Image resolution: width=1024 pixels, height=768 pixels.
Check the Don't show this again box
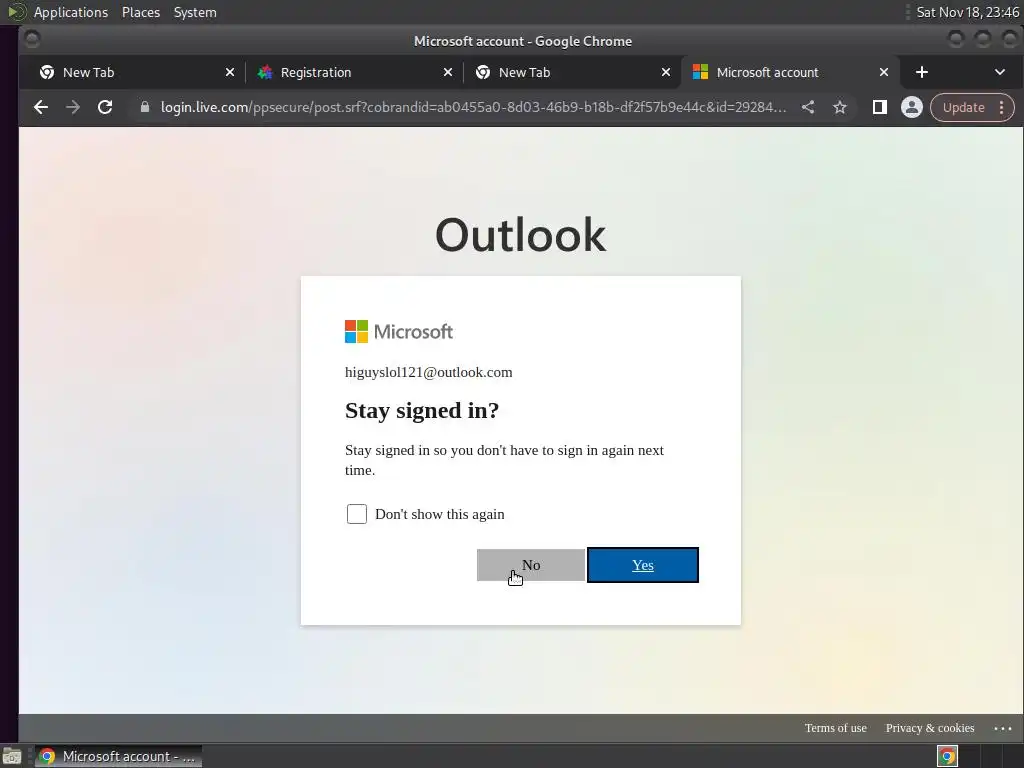coord(357,514)
